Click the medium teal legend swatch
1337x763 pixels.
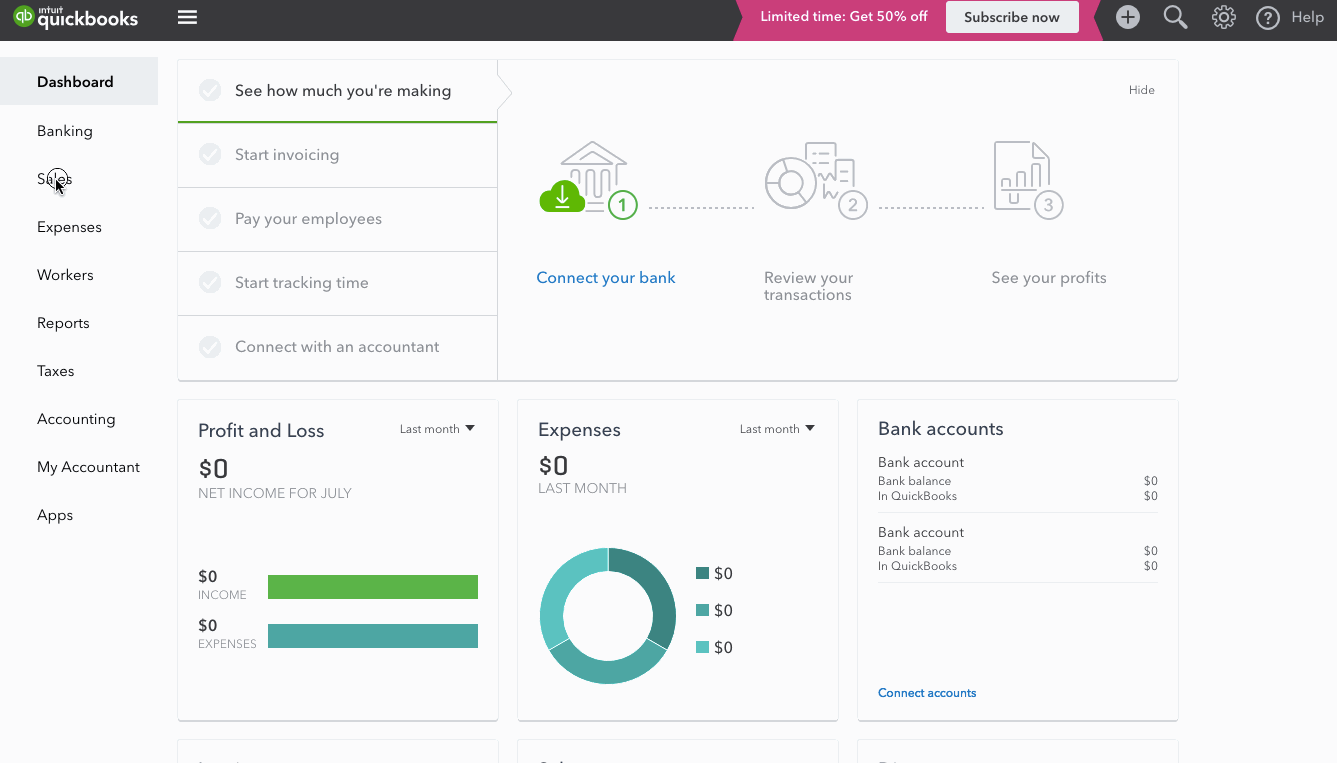point(702,610)
